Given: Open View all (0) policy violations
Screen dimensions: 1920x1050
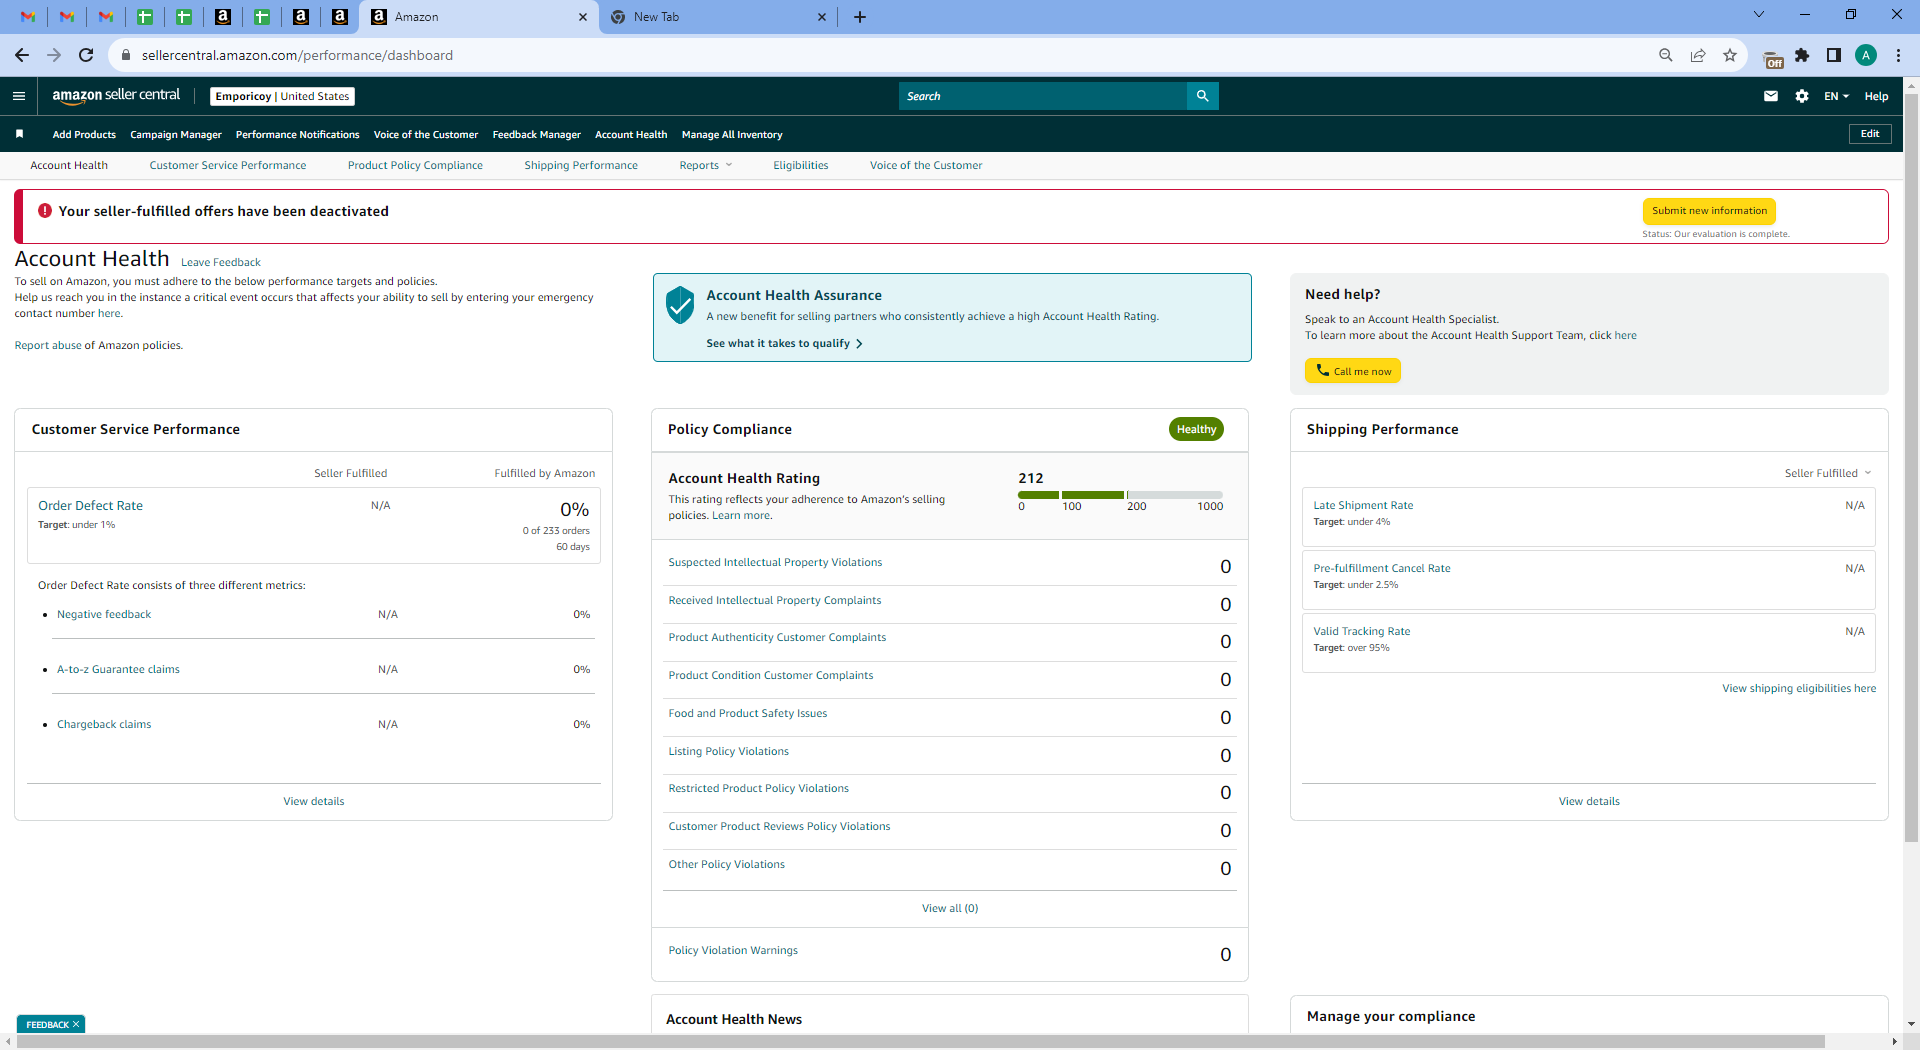Looking at the screenshot, I should tap(950, 909).
